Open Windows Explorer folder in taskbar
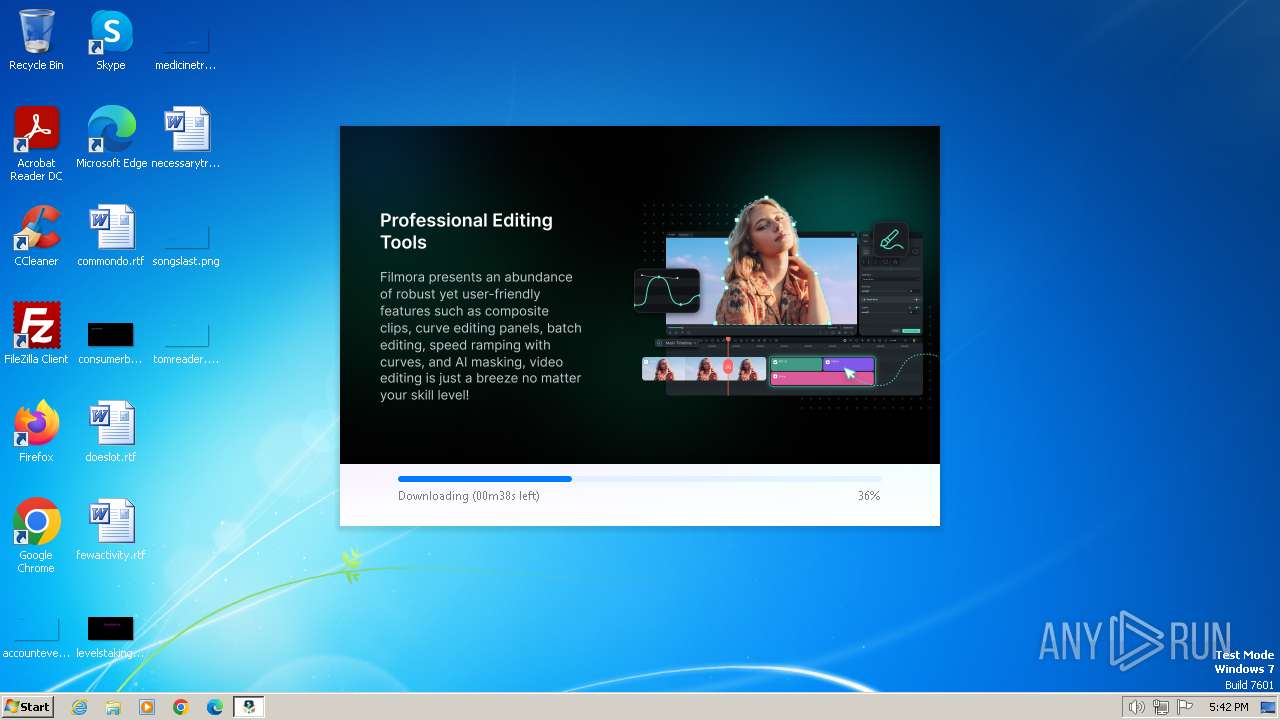 click(113, 707)
